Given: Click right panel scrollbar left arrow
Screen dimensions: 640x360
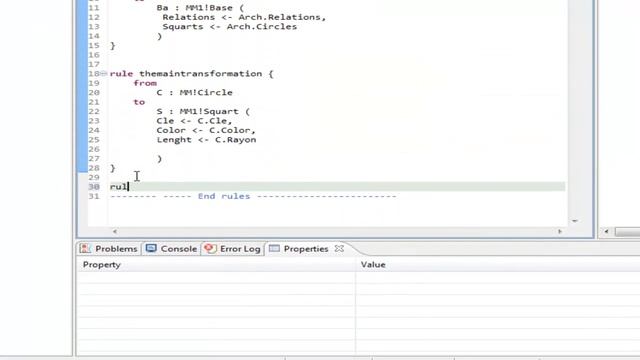Looking at the screenshot, I should pyautogui.click(x=606, y=231).
